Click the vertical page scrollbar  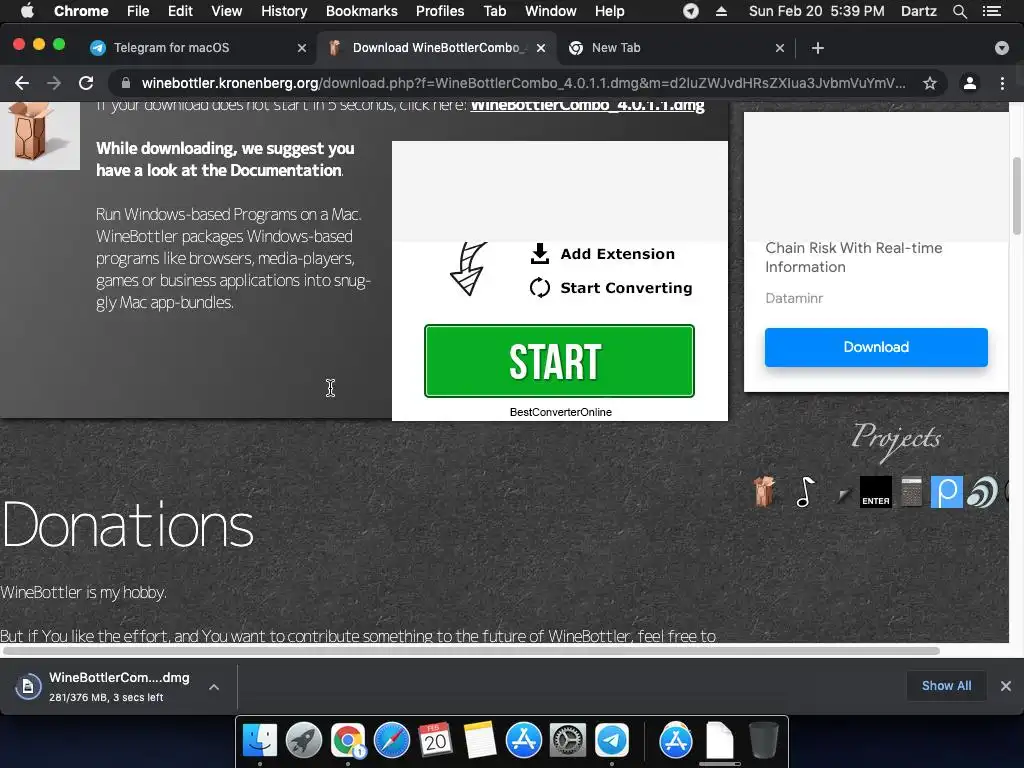coord(1016,195)
